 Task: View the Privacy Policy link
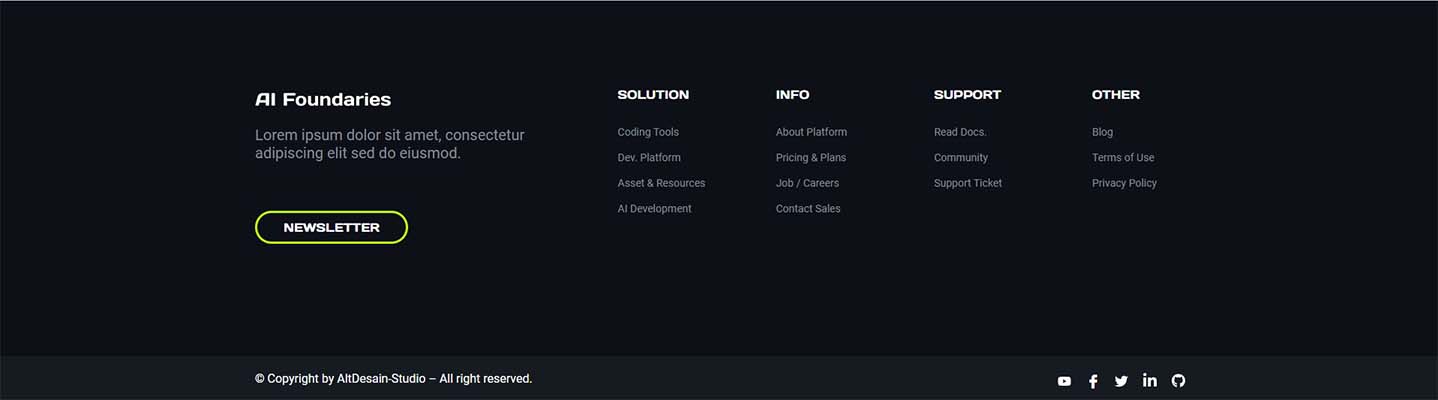[x=1124, y=183]
